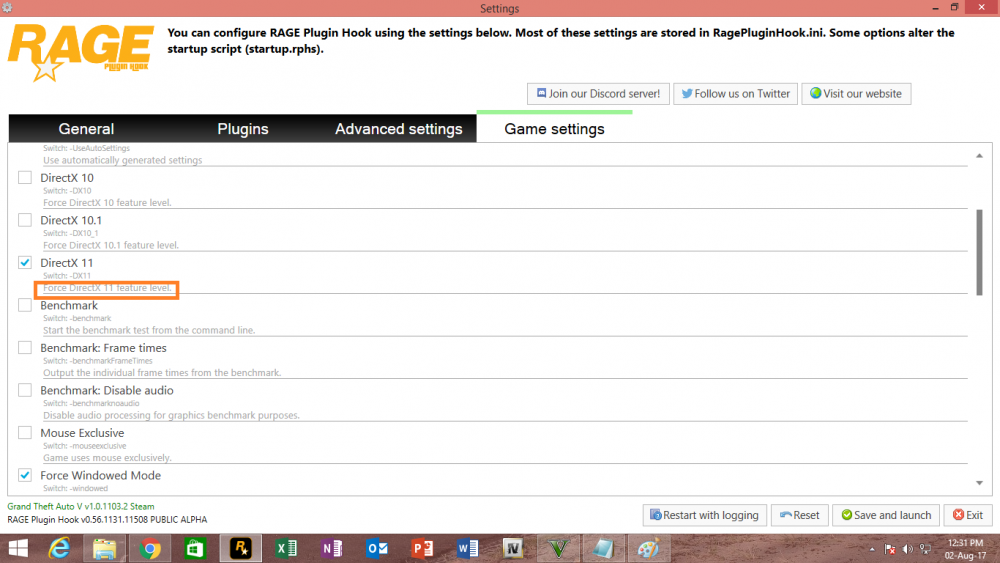Open the Action Center flag icon
The height and width of the screenshot is (563, 1000).
890,549
